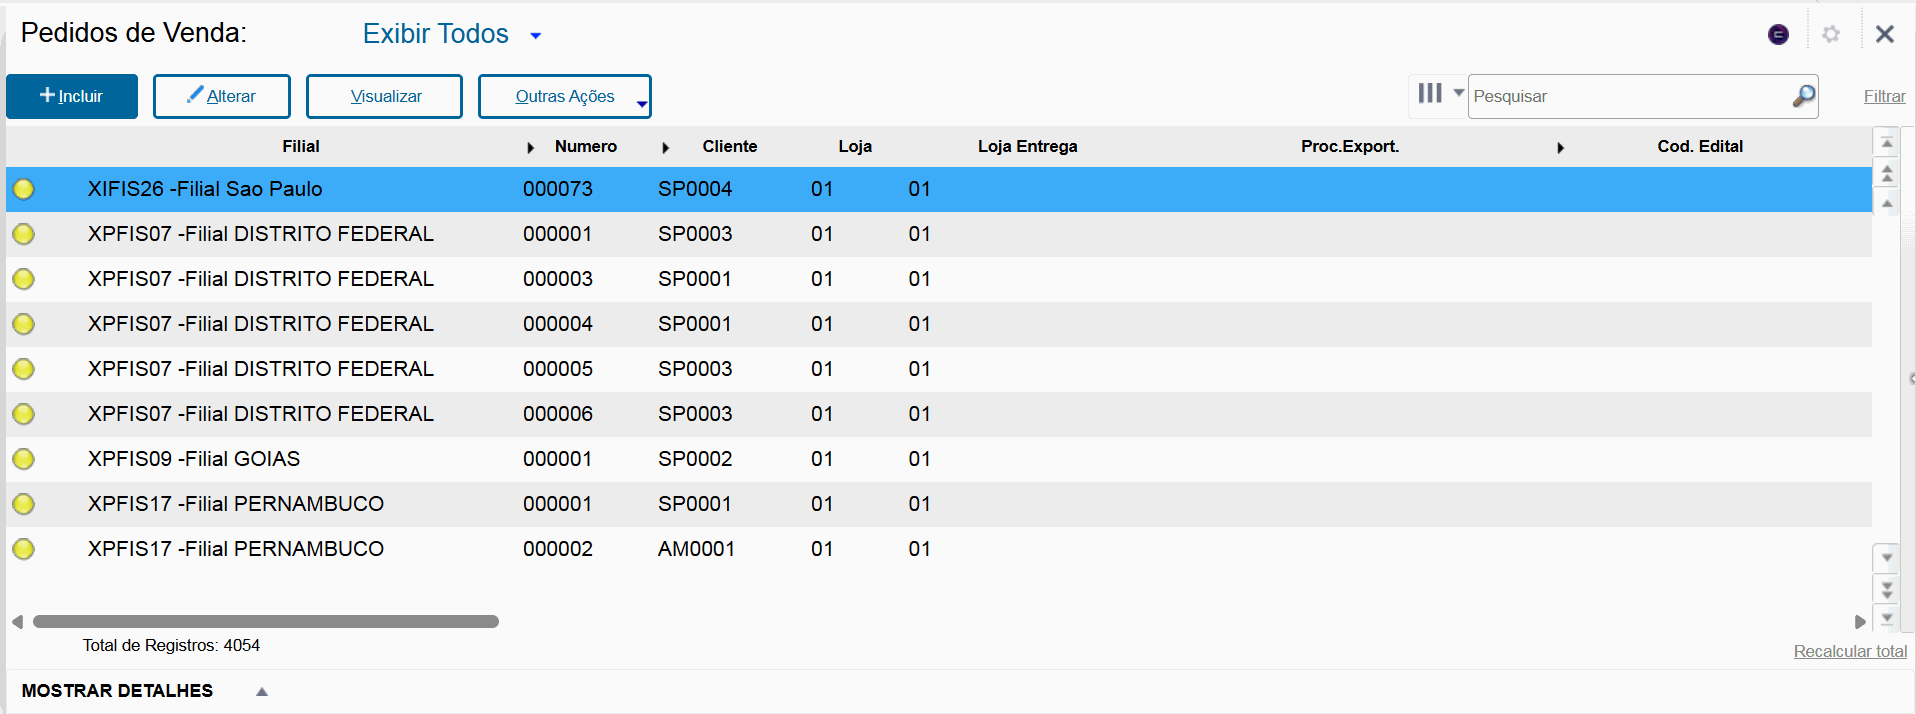
Task: Expand MOSTRAR DETALHES panel arrow
Action: (262, 691)
